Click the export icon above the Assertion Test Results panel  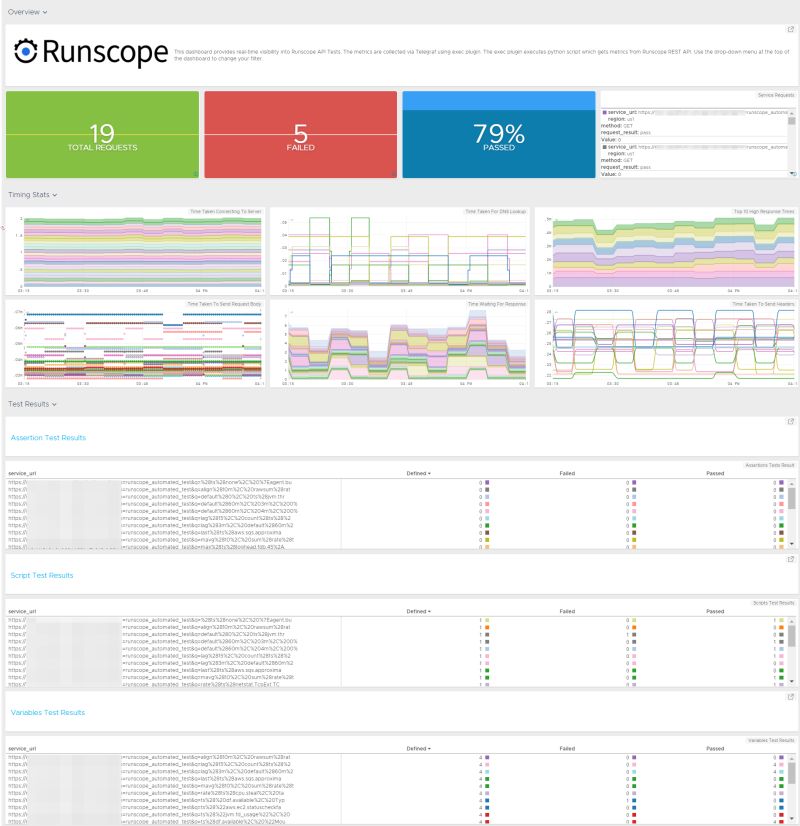[x=788, y=420]
